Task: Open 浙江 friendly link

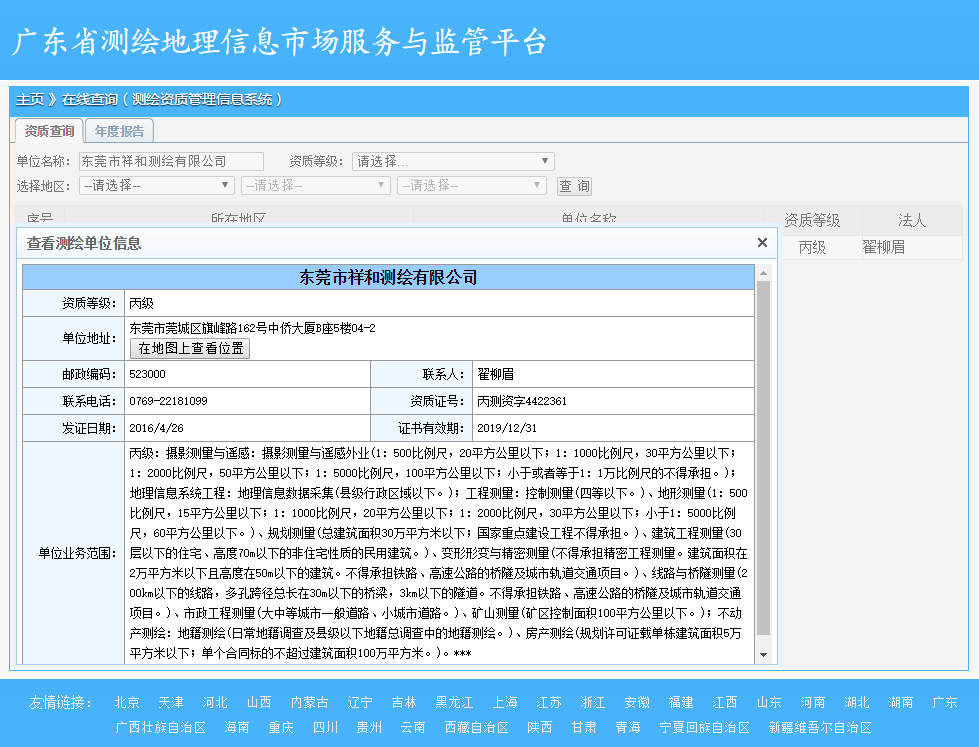Action: (x=593, y=702)
